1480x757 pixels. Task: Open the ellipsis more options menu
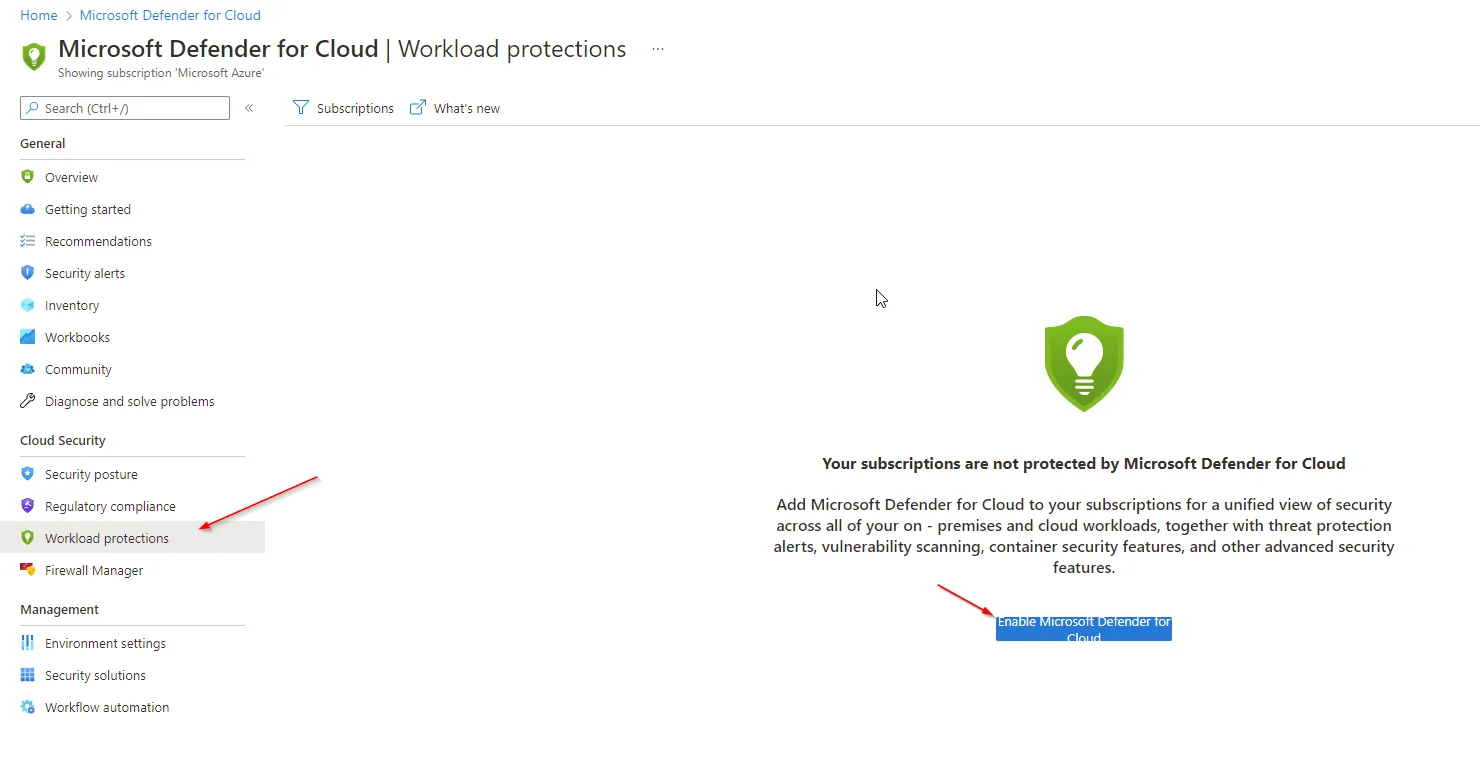pos(658,49)
